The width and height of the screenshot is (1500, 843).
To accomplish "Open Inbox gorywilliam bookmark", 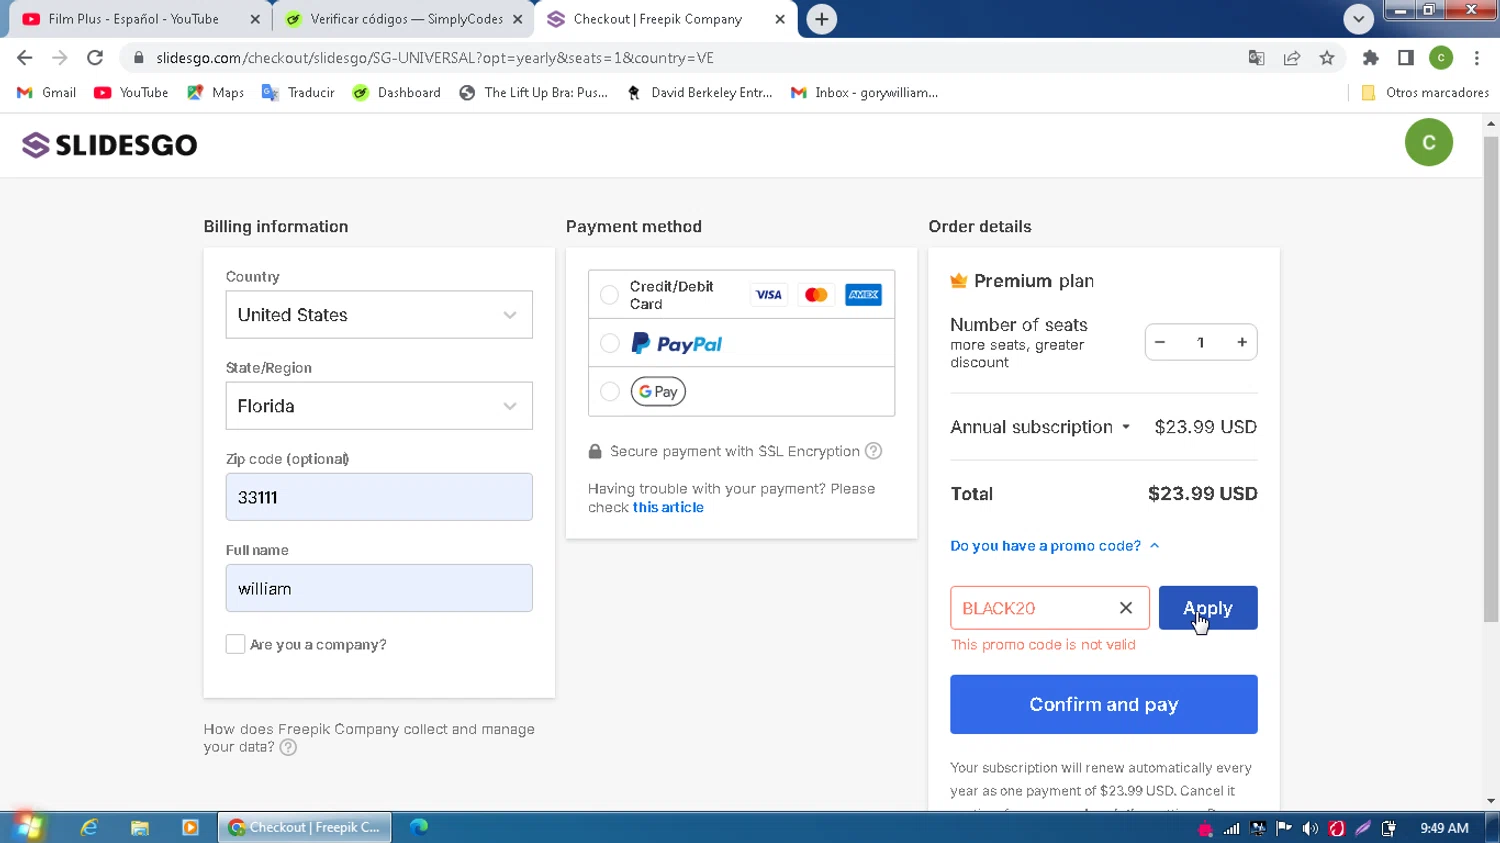I will point(865,92).
